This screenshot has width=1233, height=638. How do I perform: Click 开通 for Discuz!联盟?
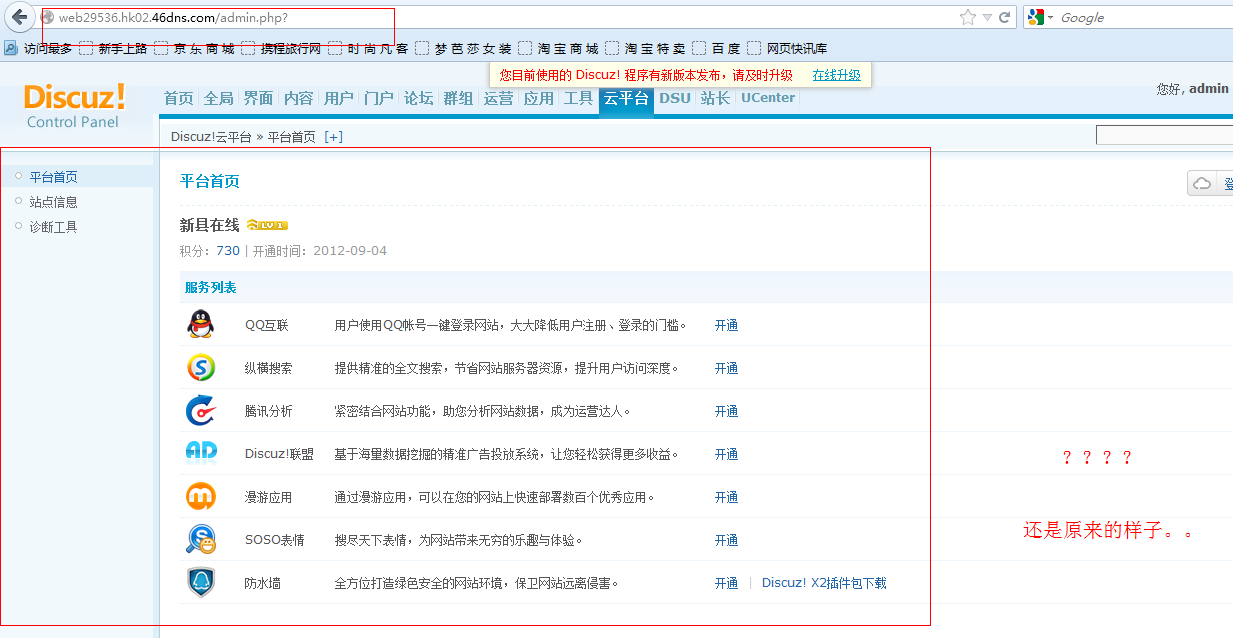(726, 454)
